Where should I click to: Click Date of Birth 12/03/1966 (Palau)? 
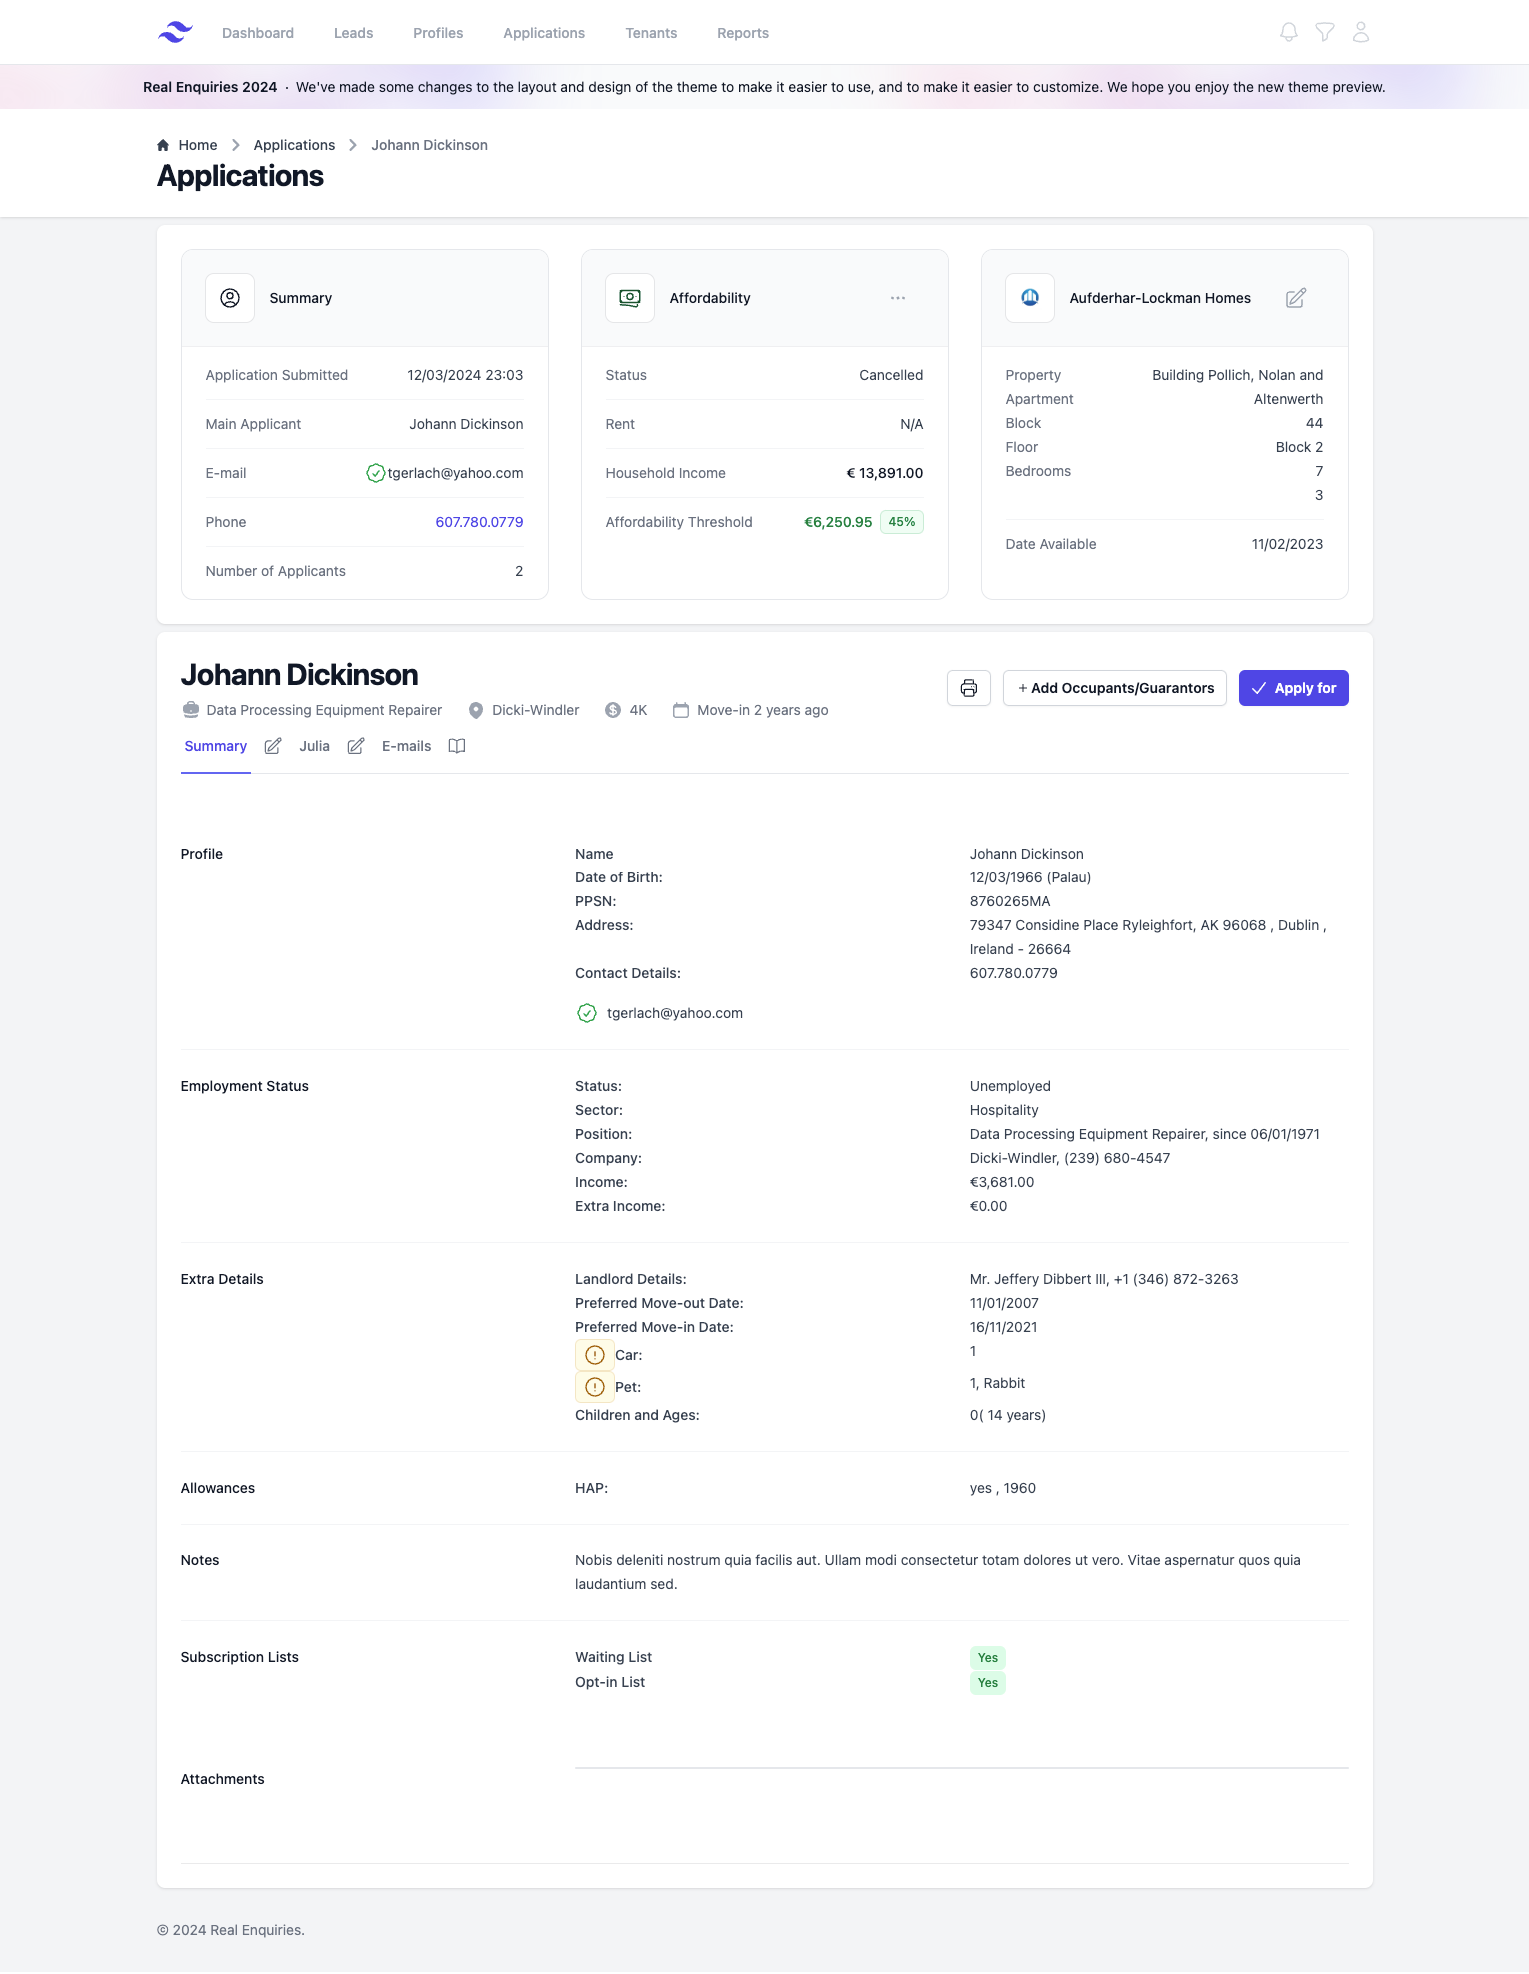pos(1030,877)
